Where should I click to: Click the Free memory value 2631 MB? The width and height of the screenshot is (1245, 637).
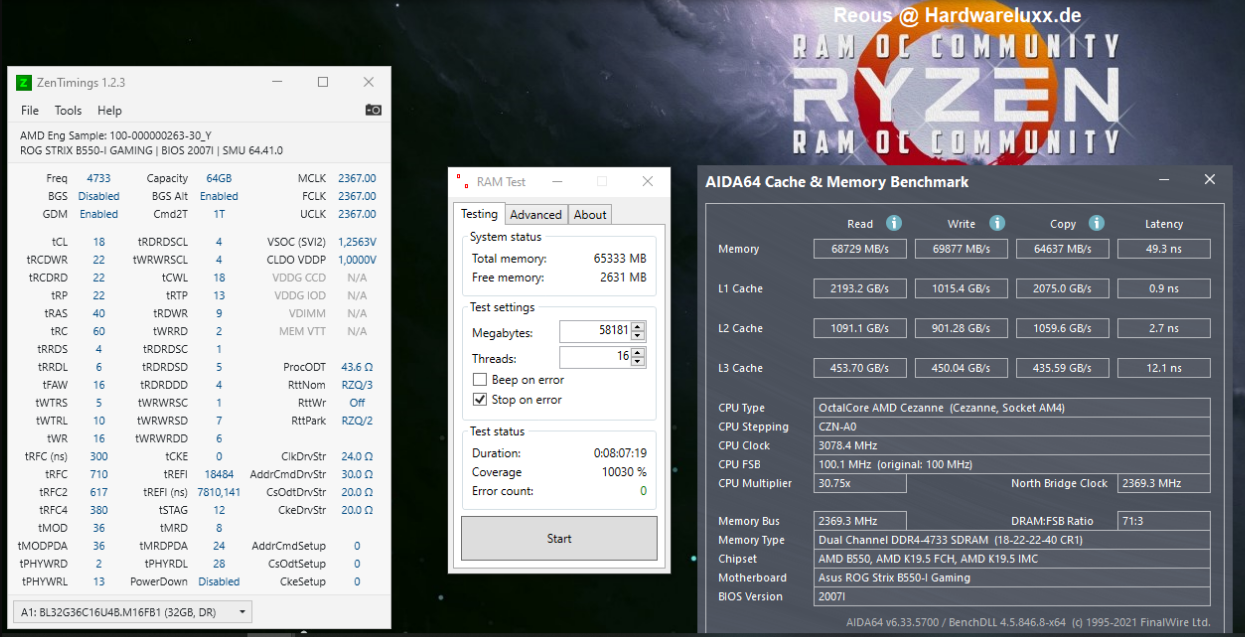click(x=623, y=277)
